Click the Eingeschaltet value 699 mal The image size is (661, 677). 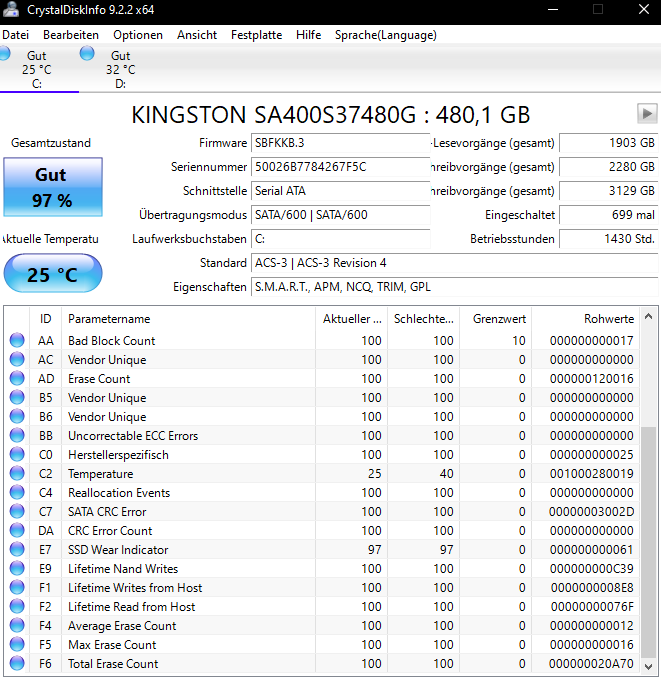click(x=609, y=215)
